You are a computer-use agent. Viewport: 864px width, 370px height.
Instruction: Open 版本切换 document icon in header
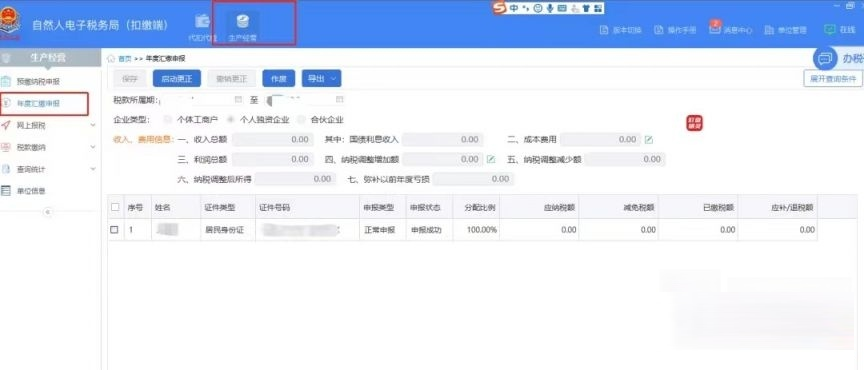pos(604,30)
